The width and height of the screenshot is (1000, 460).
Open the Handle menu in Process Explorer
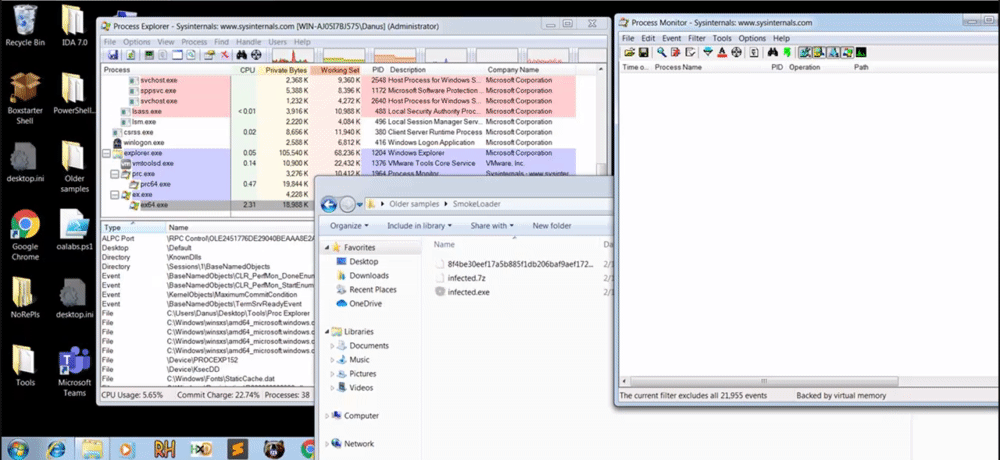point(249,42)
